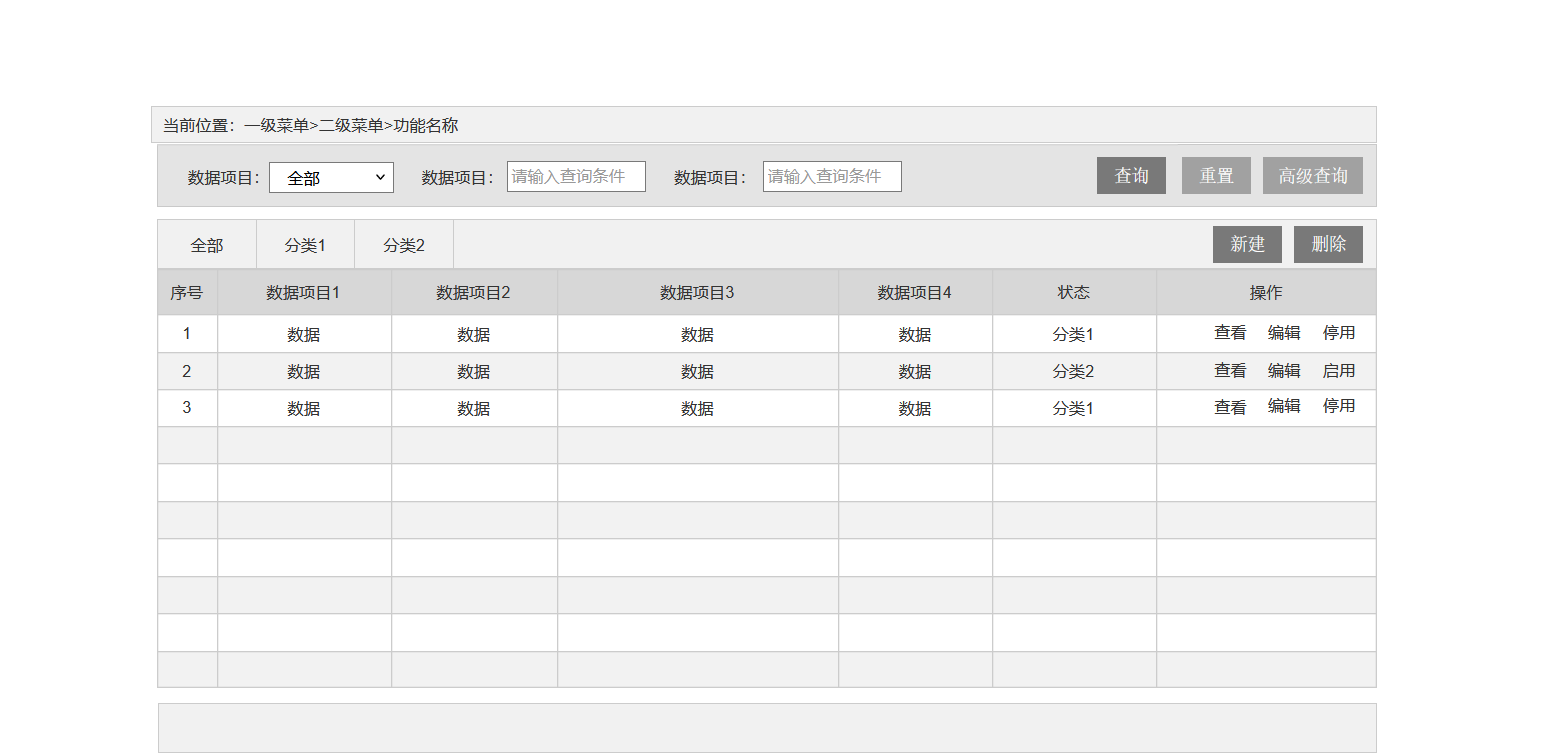This screenshot has height=756, width=1559.
Task: Click the 新建 button
Action: pyautogui.click(x=1247, y=244)
